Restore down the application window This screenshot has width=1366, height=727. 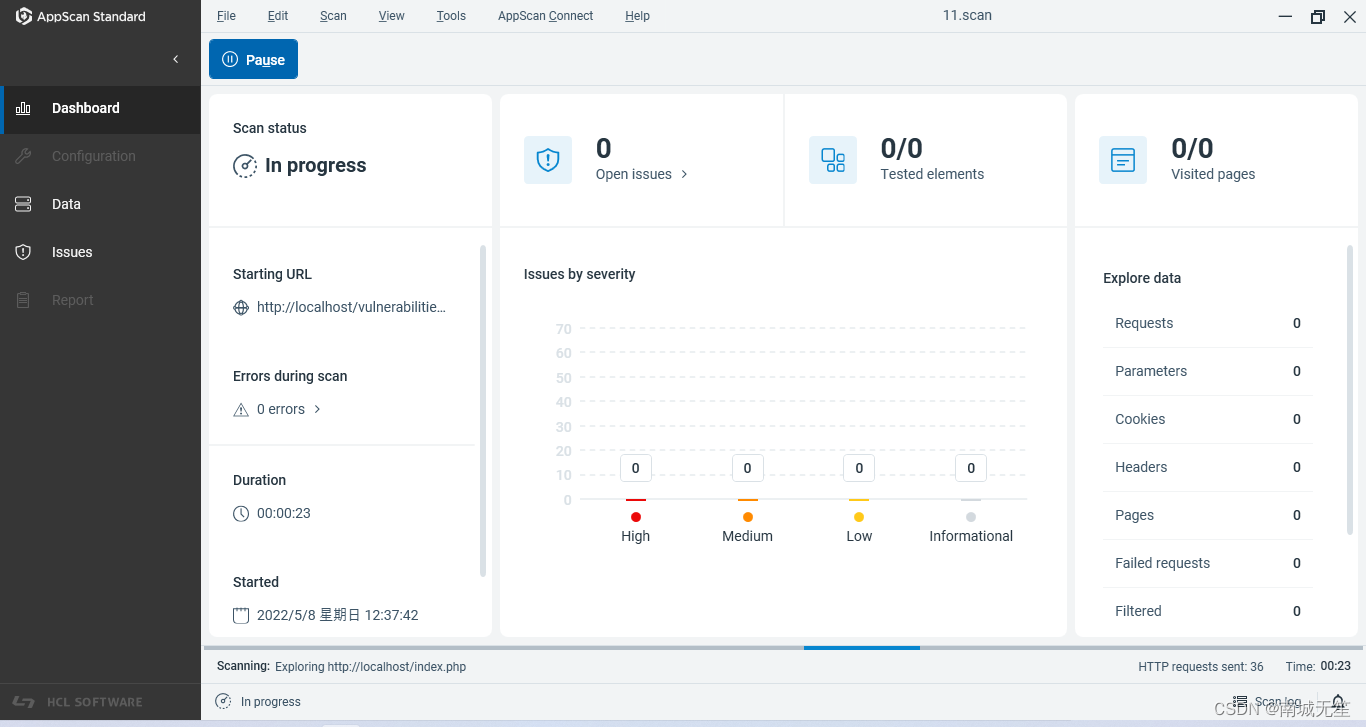[1317, 16]
